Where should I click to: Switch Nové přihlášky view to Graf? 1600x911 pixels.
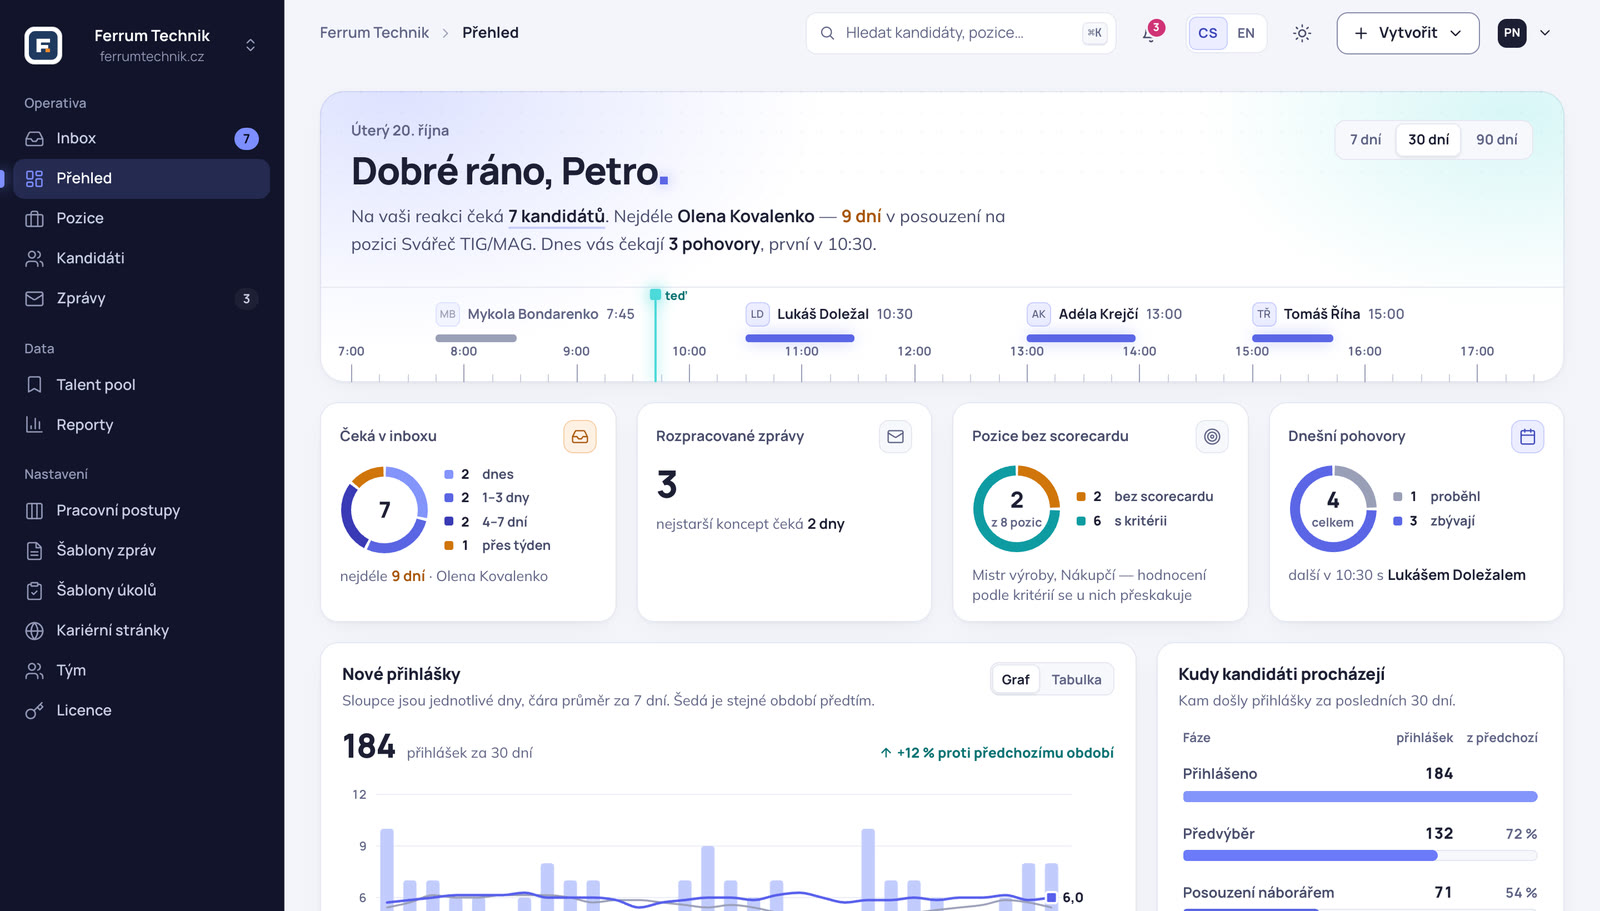[x=1015, y=680]
